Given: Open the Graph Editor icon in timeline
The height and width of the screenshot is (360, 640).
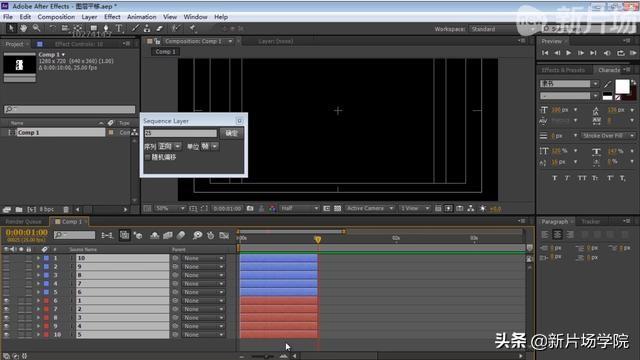Looking at the screenshot, I should click(224, 235).
